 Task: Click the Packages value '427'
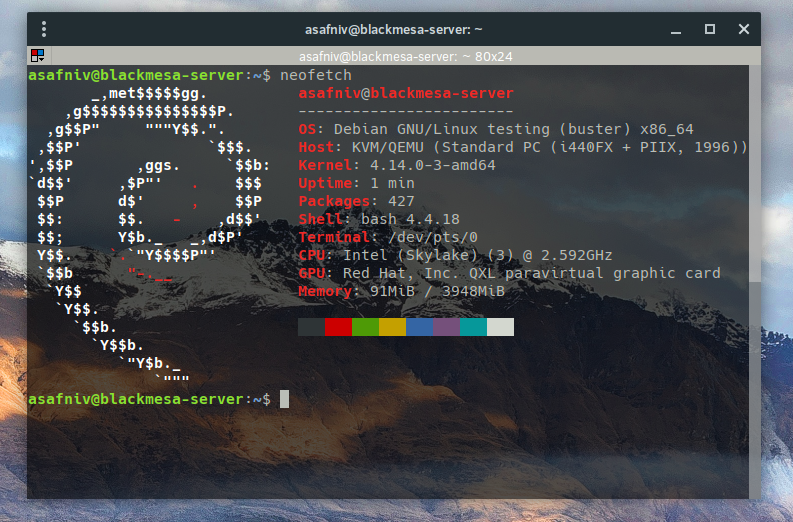click(x=401, y=201)
